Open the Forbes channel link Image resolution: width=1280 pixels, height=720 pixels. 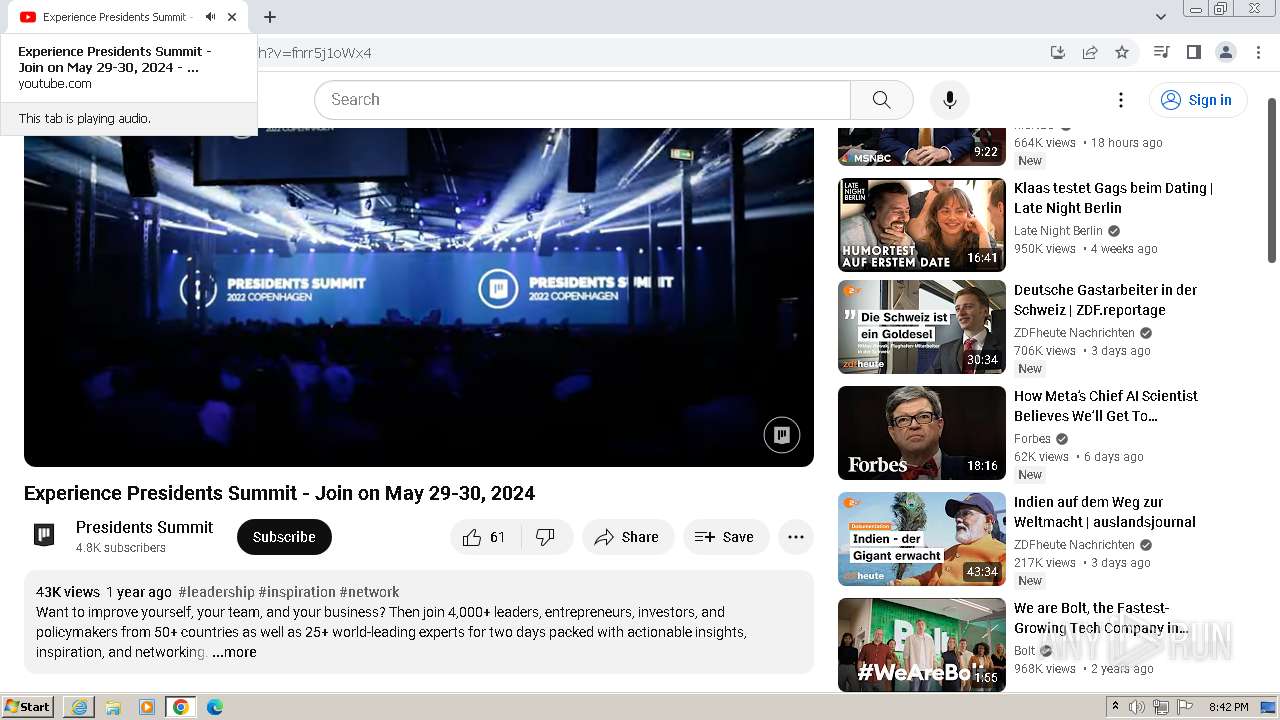click(1032, 439)
